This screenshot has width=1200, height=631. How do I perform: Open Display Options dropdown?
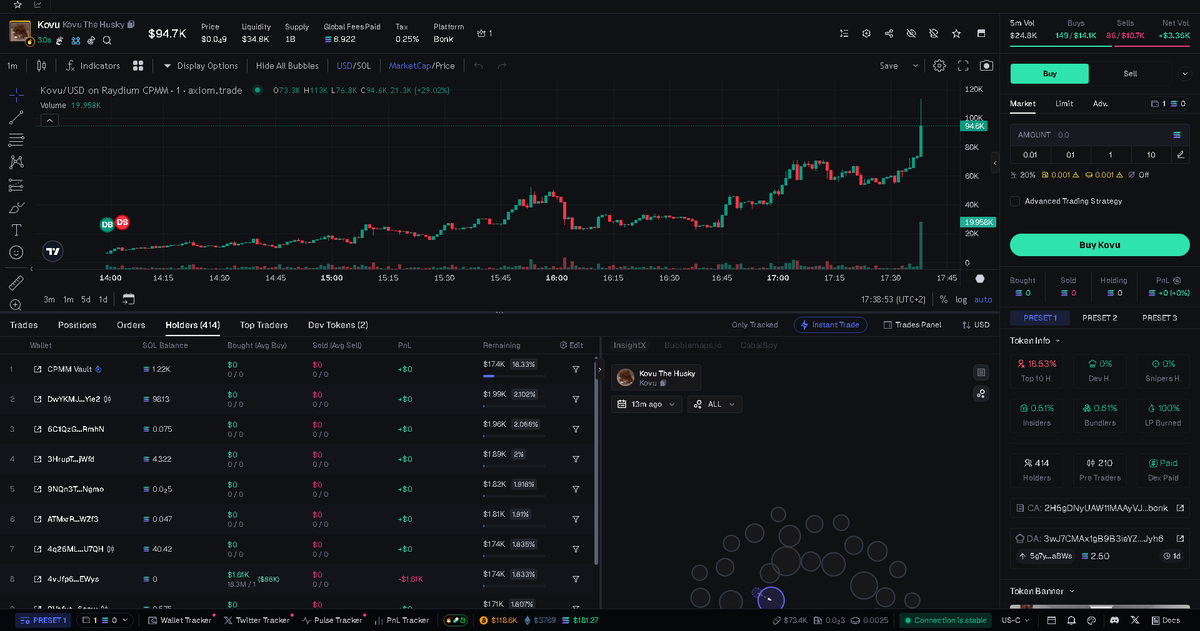click(201, 66)
